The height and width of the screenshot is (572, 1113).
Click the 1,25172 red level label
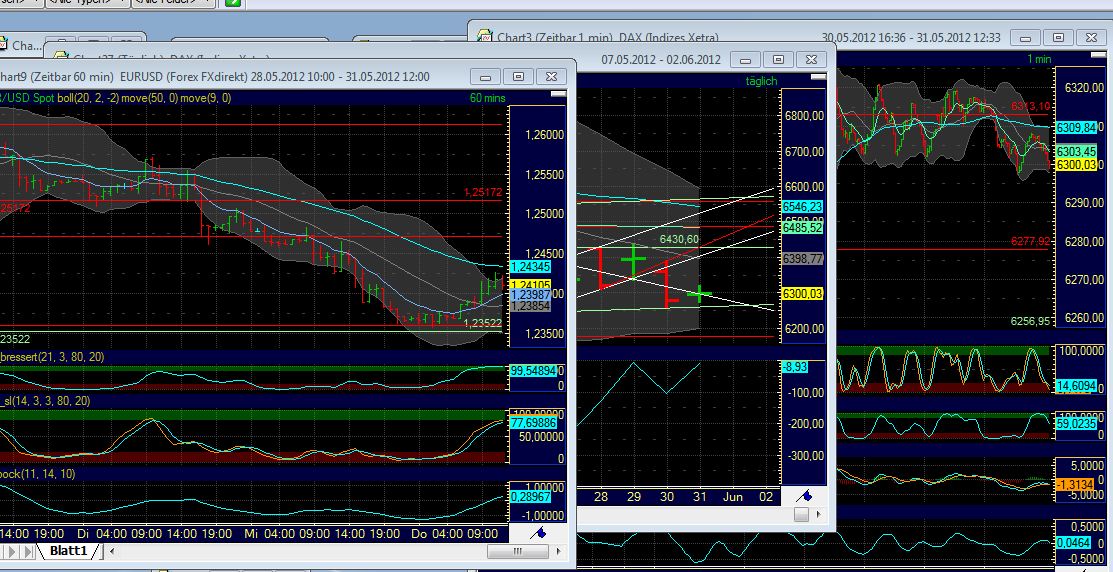483,192
